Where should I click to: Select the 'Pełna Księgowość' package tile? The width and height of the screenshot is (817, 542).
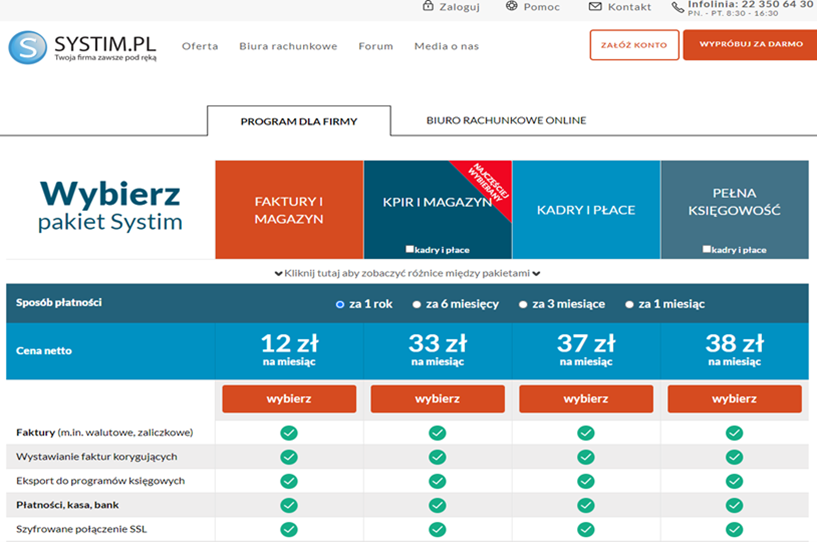(x=735, y=210)
